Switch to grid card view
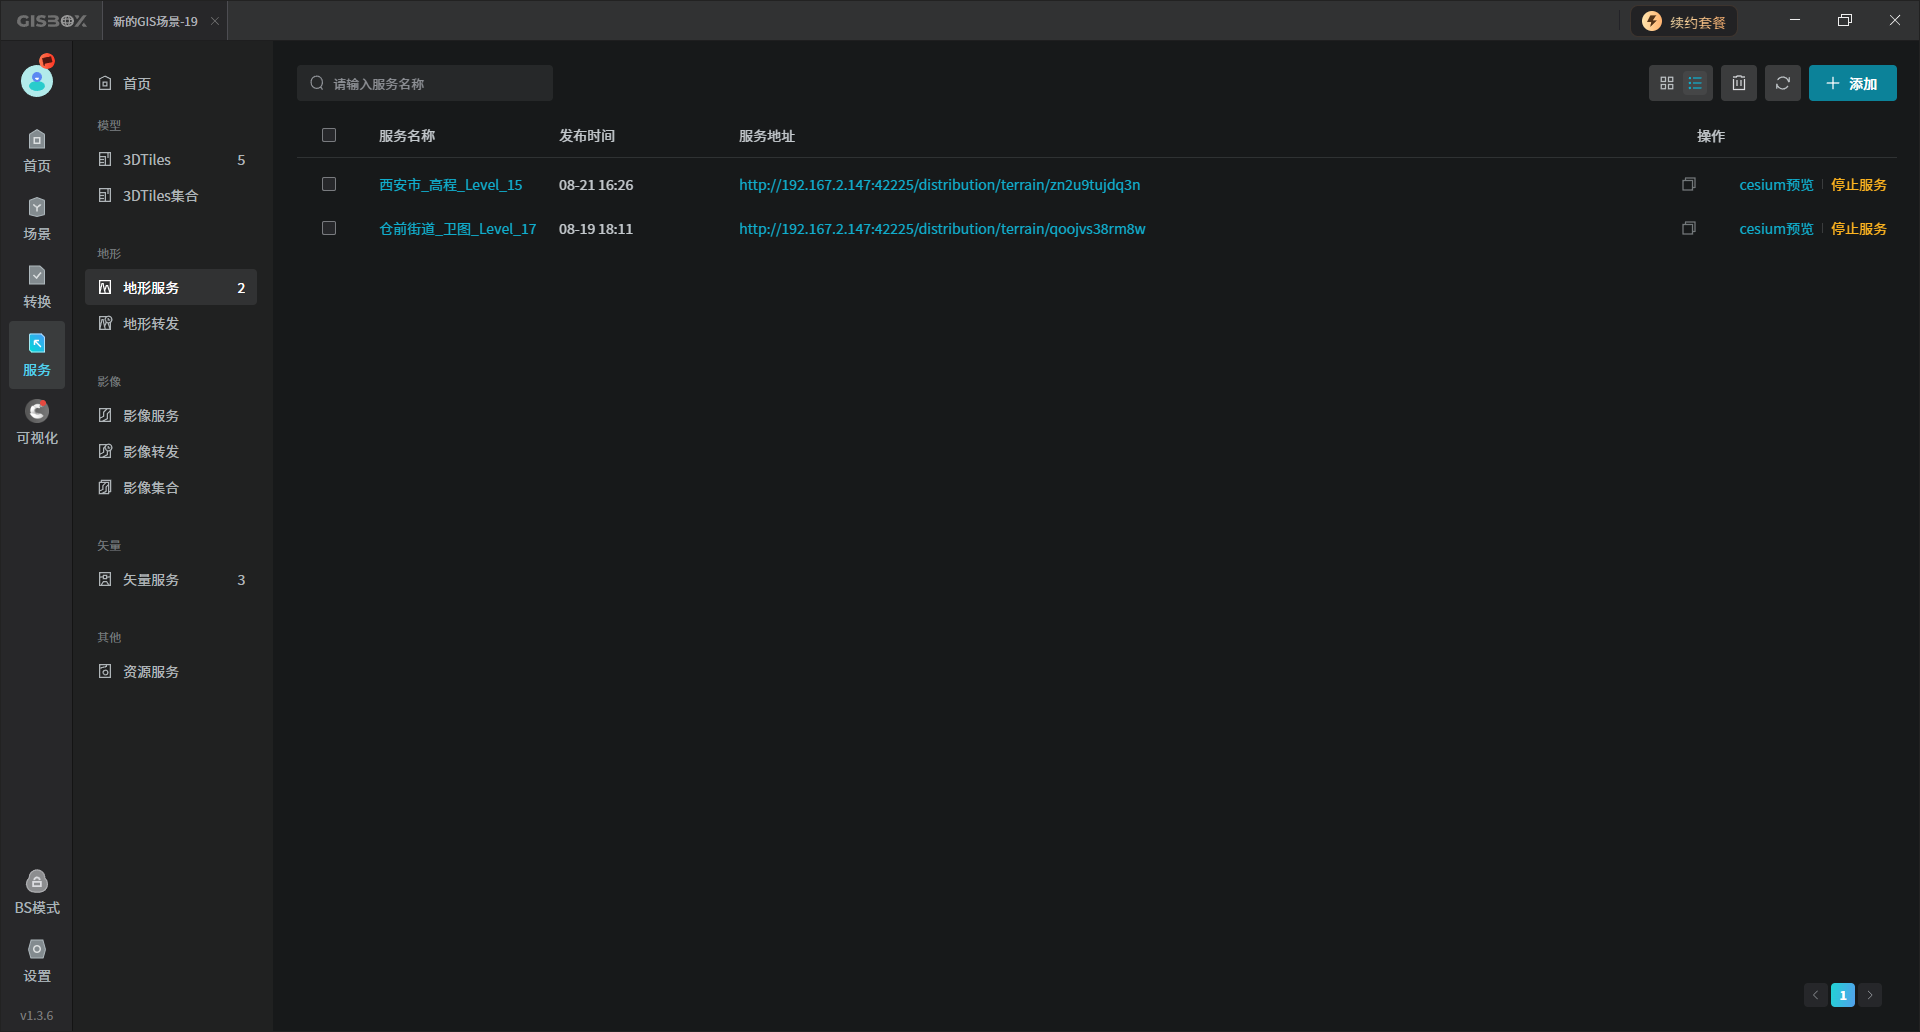 click(1666, 84)
